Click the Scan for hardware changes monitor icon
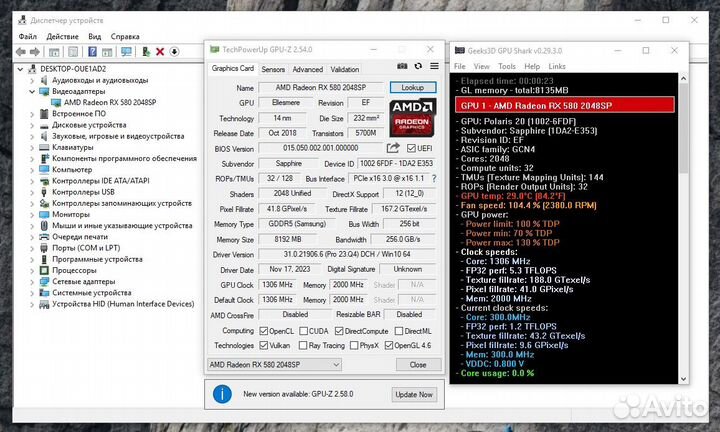The width and height of the screenshot is (720, 432). (126, 51)
